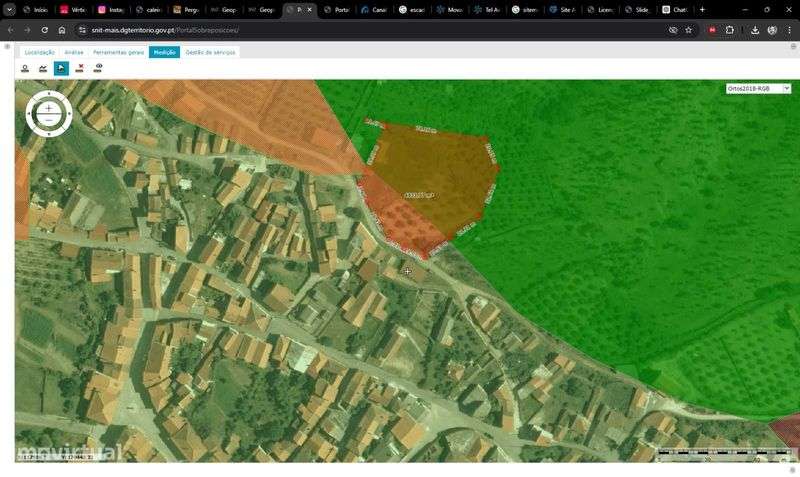Expand the right side panel handle
The height and width of the screenshot is (477, 800).
793,46
